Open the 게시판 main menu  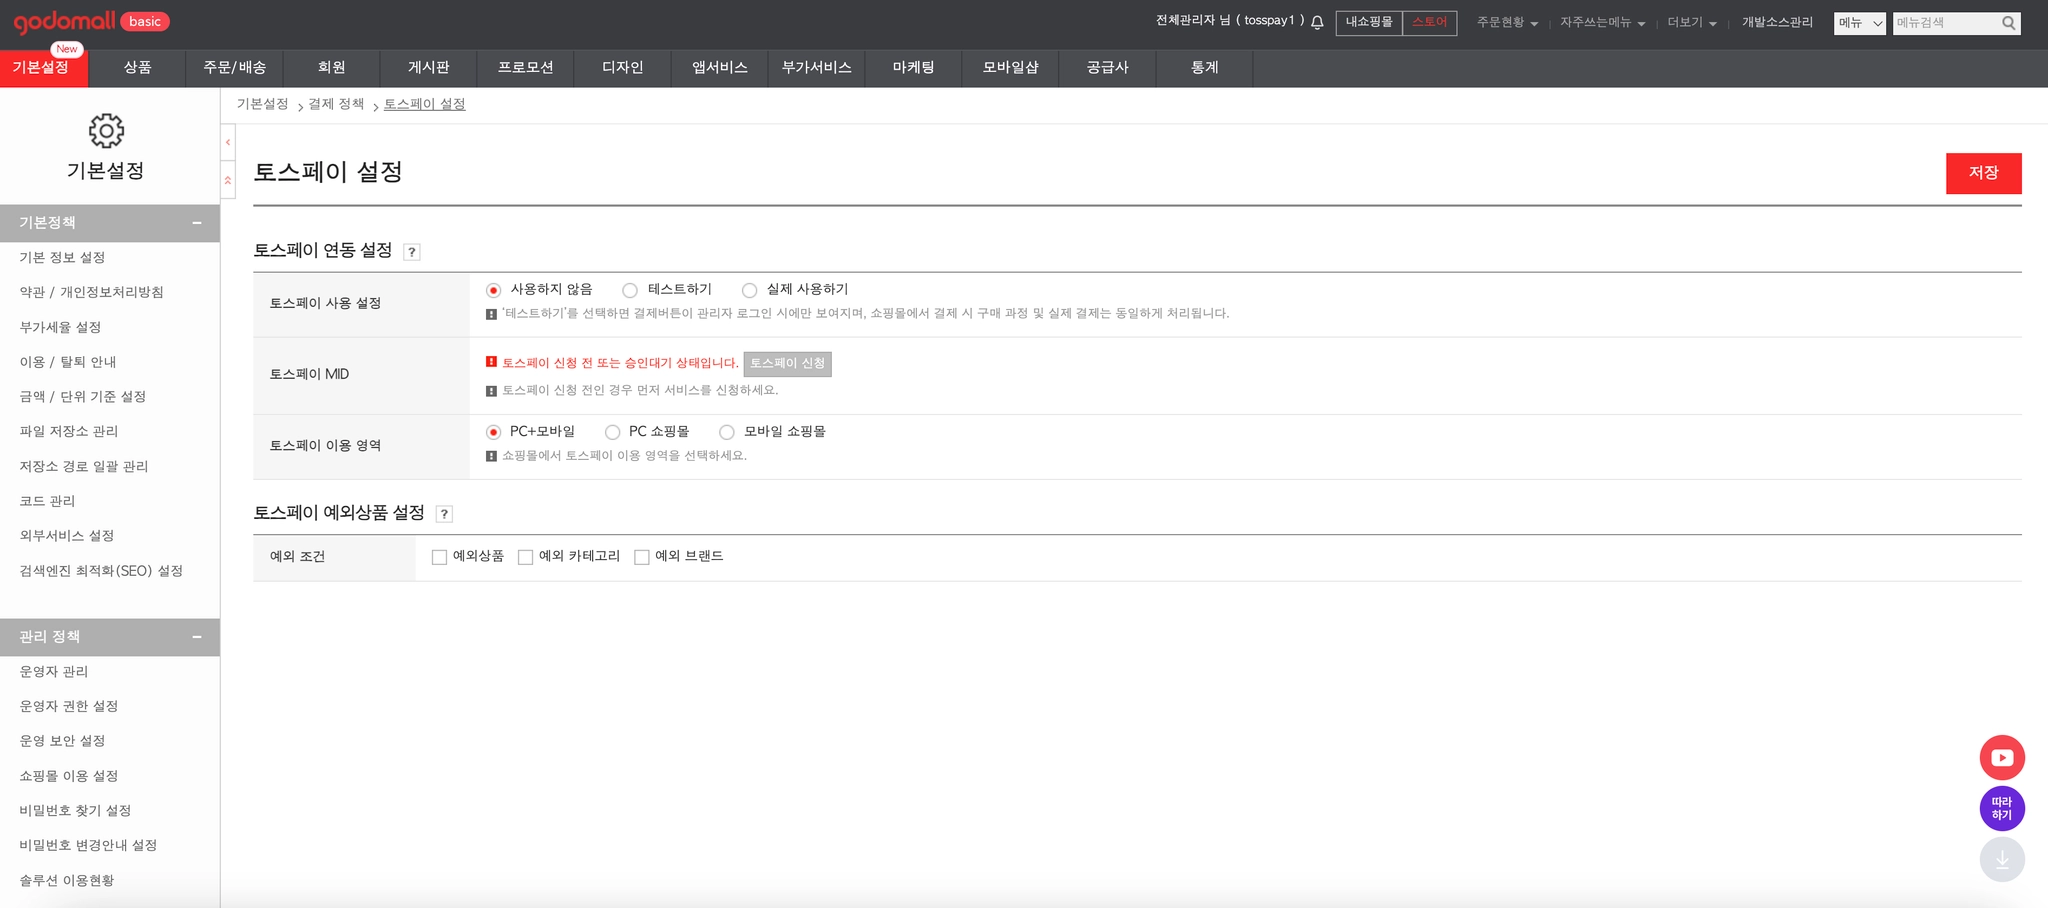click(429, 68)
